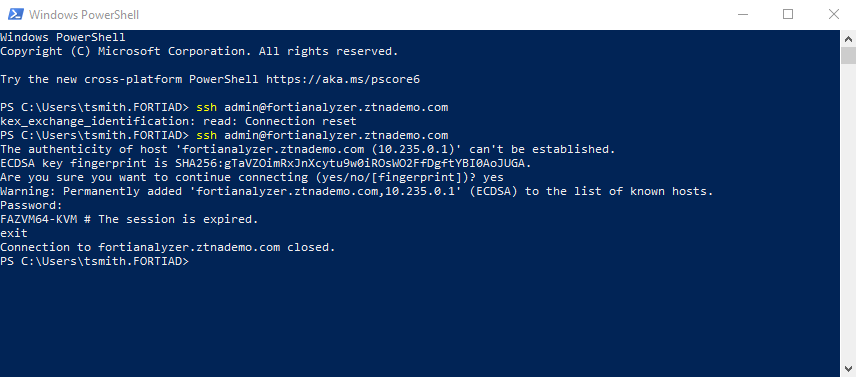Click the "Windows PowerShell" title bar text
This screenshot has height=377, width=856.
click(x=84, y=15)
